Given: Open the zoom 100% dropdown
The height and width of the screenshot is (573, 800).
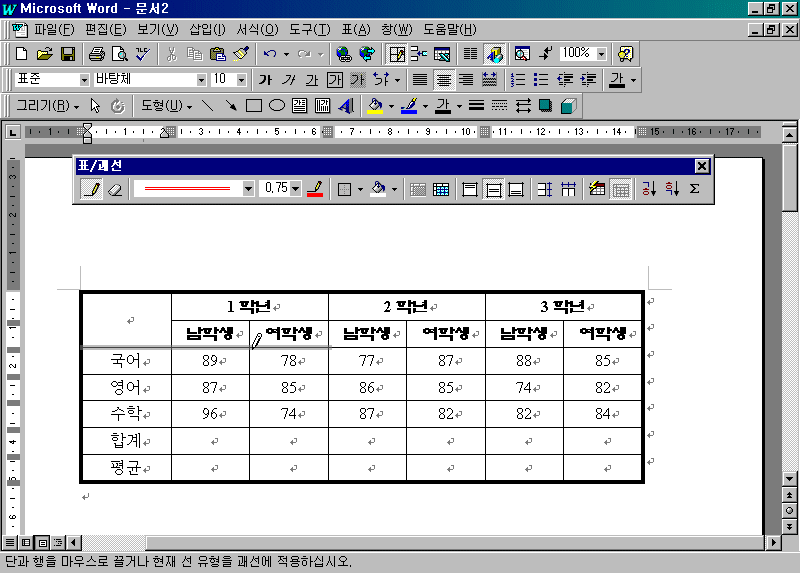Looking at the screenshot, I should coord(602,54).
